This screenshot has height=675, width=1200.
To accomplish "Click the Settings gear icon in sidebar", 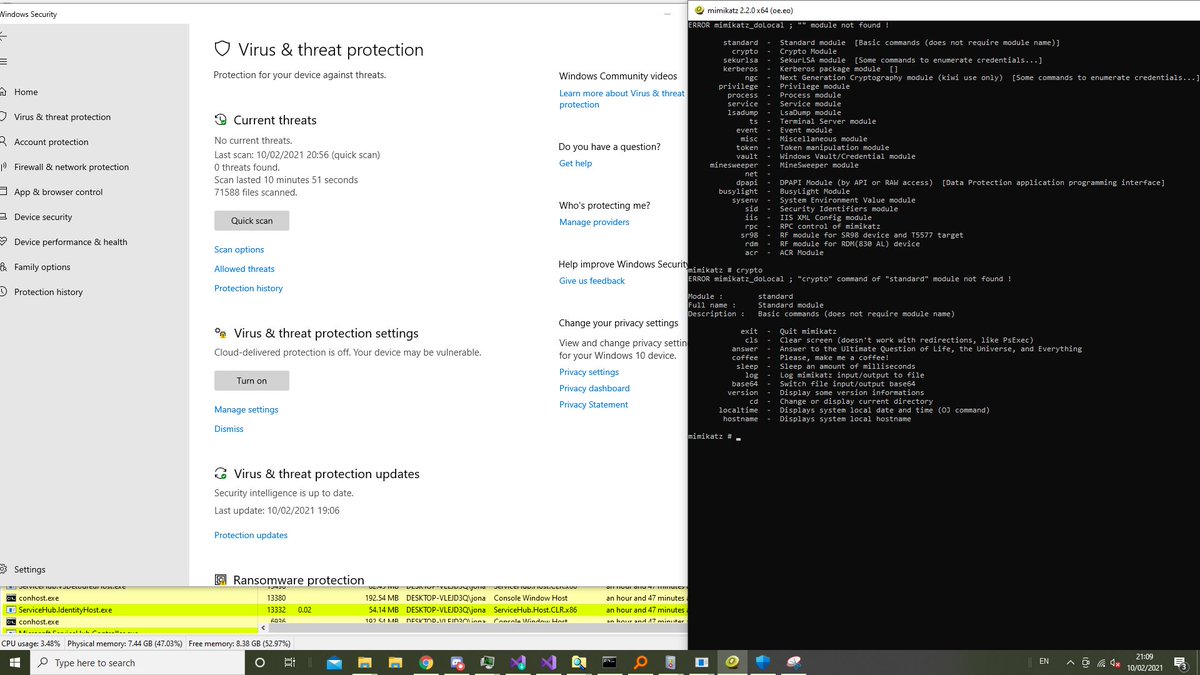I will coord(4,569).
